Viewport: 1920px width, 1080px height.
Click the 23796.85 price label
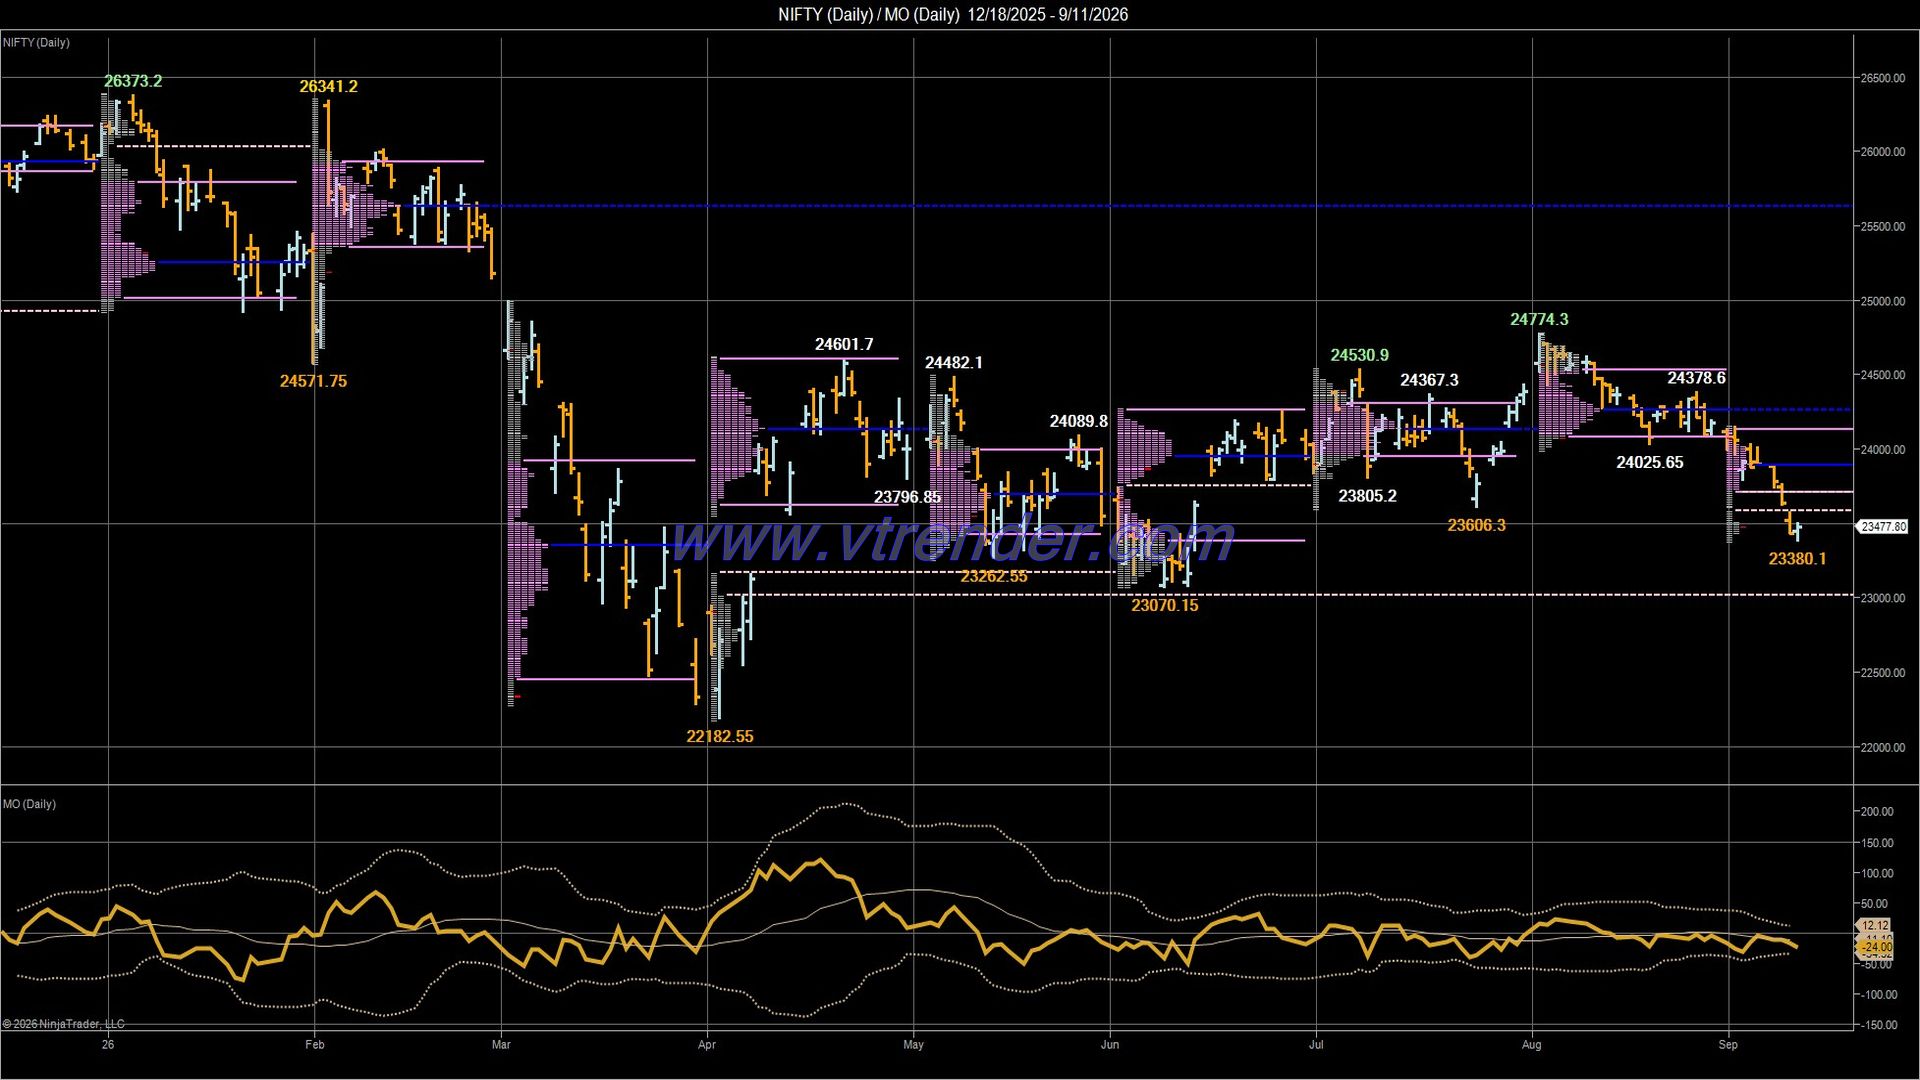tap(907, 497)
